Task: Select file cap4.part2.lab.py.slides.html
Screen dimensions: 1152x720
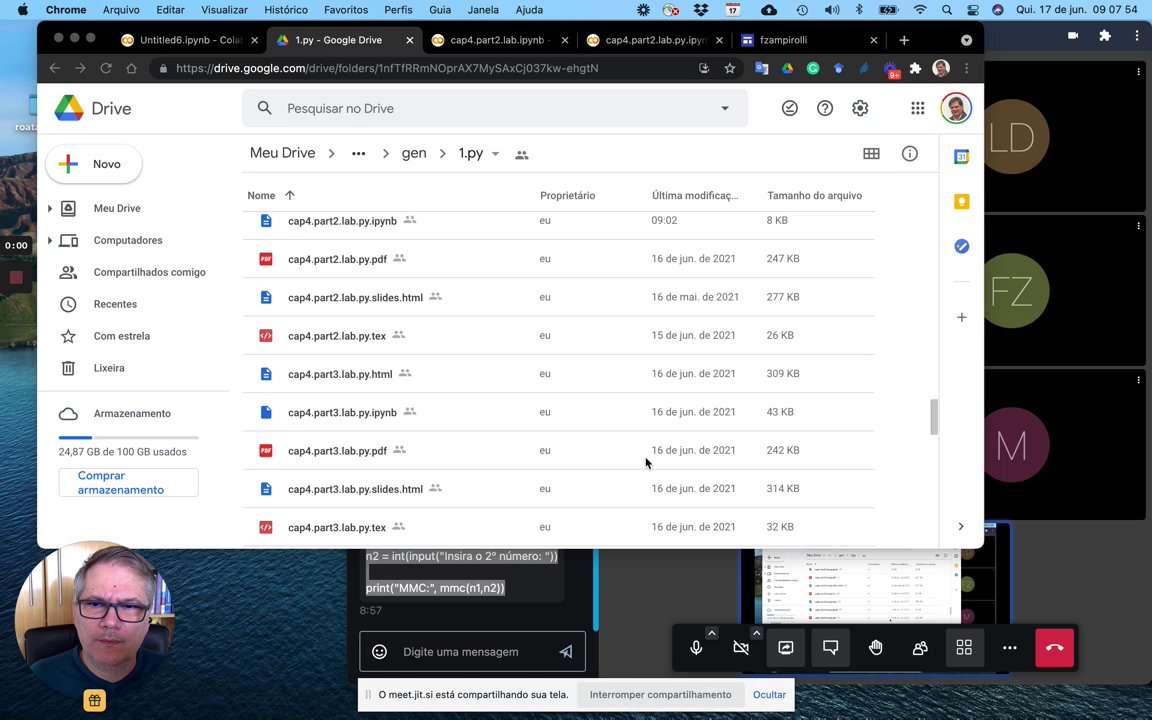Action: point(558,297)
